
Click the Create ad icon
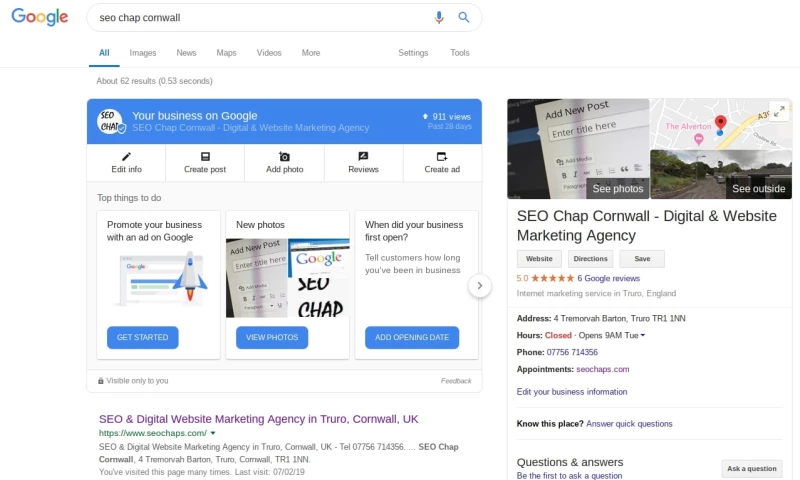pos(442,157)
